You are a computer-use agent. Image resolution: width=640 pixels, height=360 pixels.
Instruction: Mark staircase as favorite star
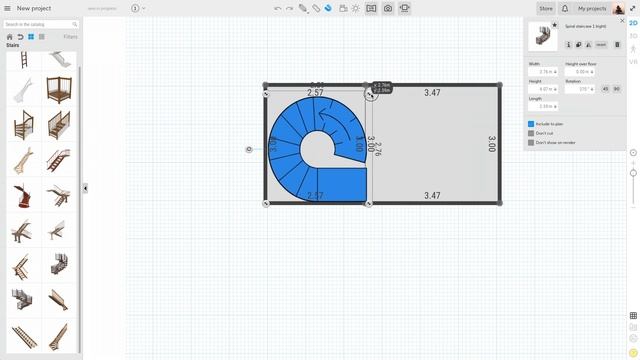(x=554, y=25)
